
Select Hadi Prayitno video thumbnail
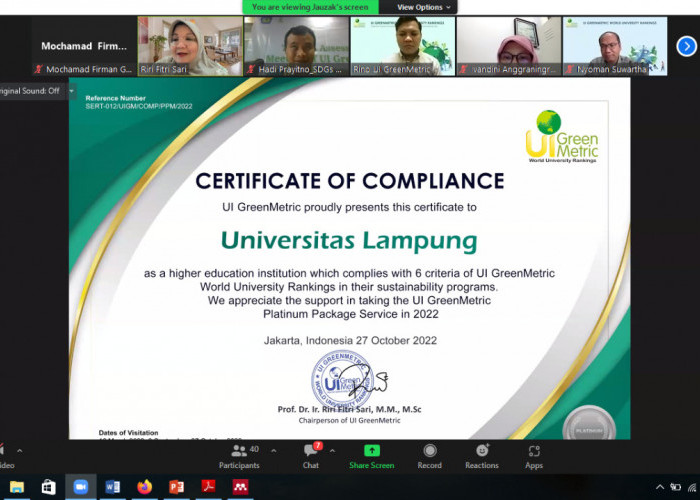click(296, 46)
